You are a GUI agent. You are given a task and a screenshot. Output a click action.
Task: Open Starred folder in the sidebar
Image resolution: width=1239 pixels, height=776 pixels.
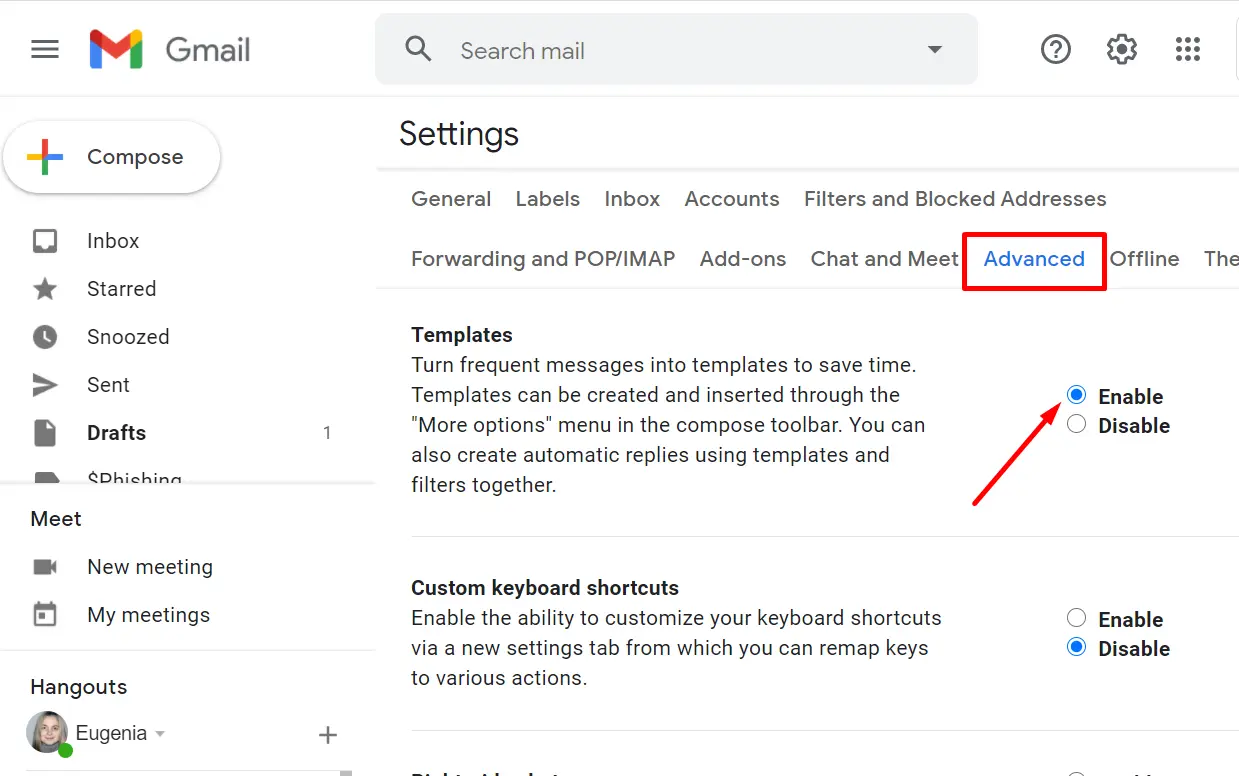122,289
